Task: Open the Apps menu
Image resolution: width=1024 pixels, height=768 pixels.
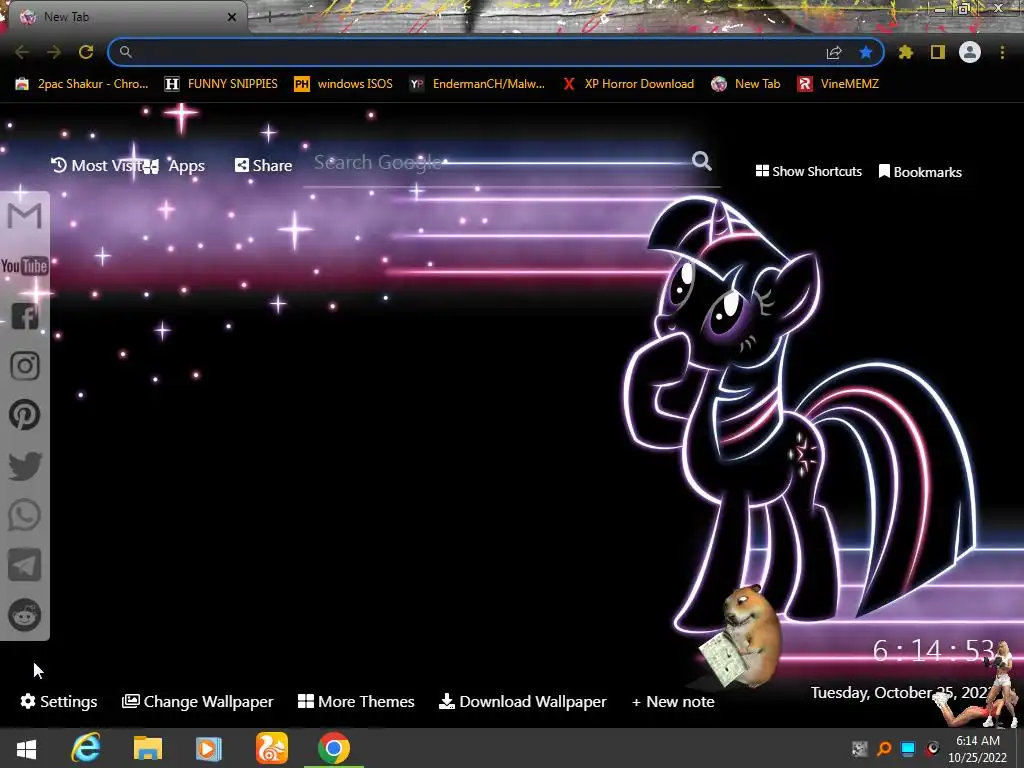Action: pos(174,166)
